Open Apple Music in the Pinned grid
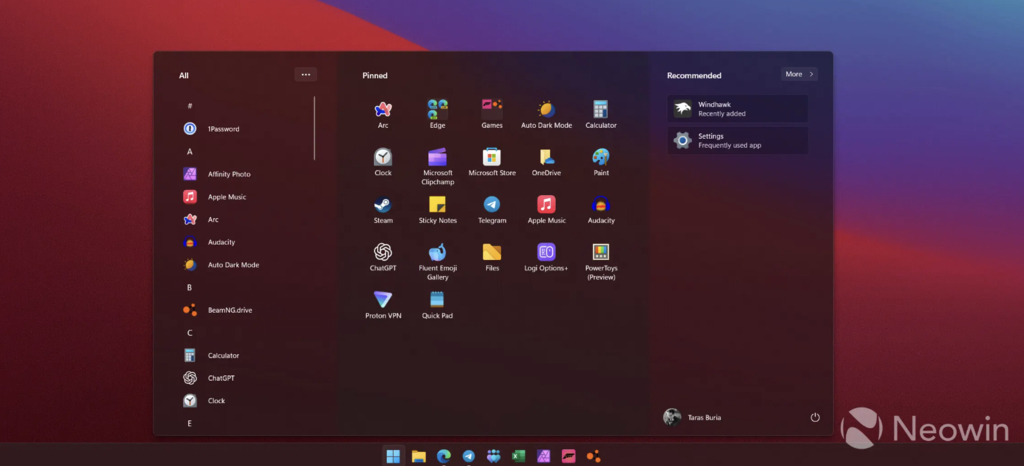 tap(547, 210)
